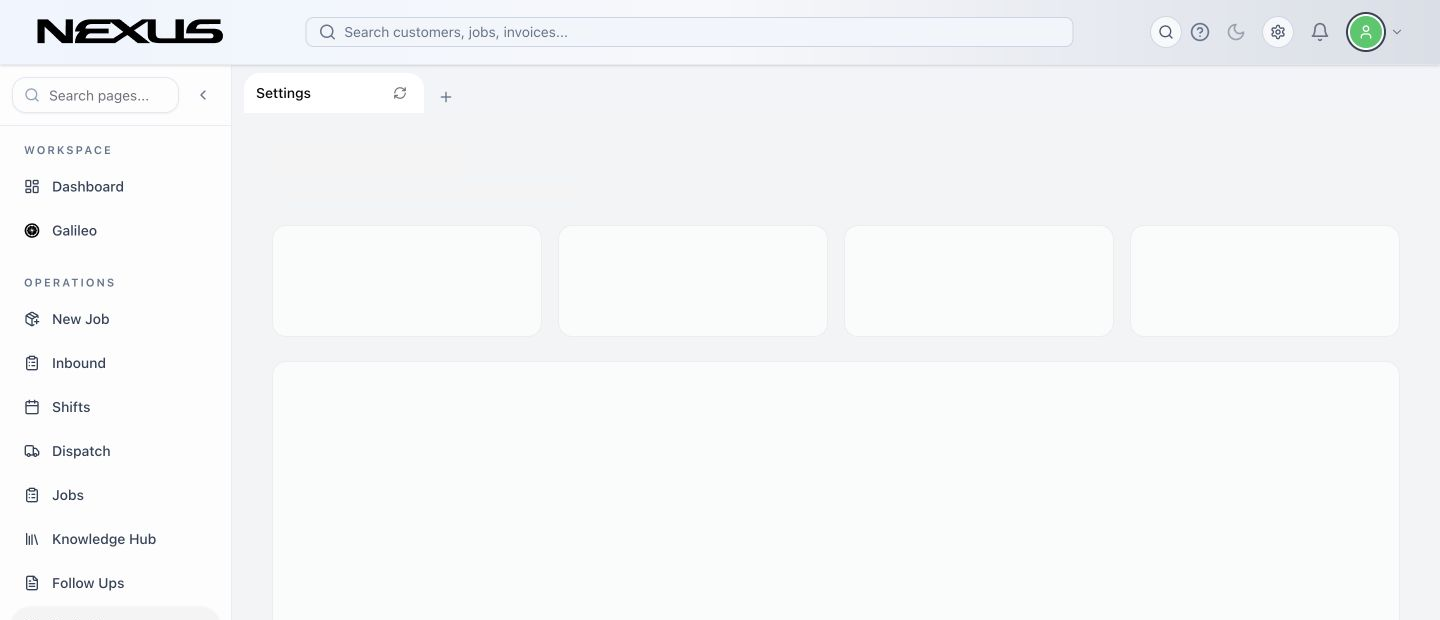The height and width of the screenshot is (620, 1440).
Task: Expand the user account dropdown chevron
Action: point(1397,32)
